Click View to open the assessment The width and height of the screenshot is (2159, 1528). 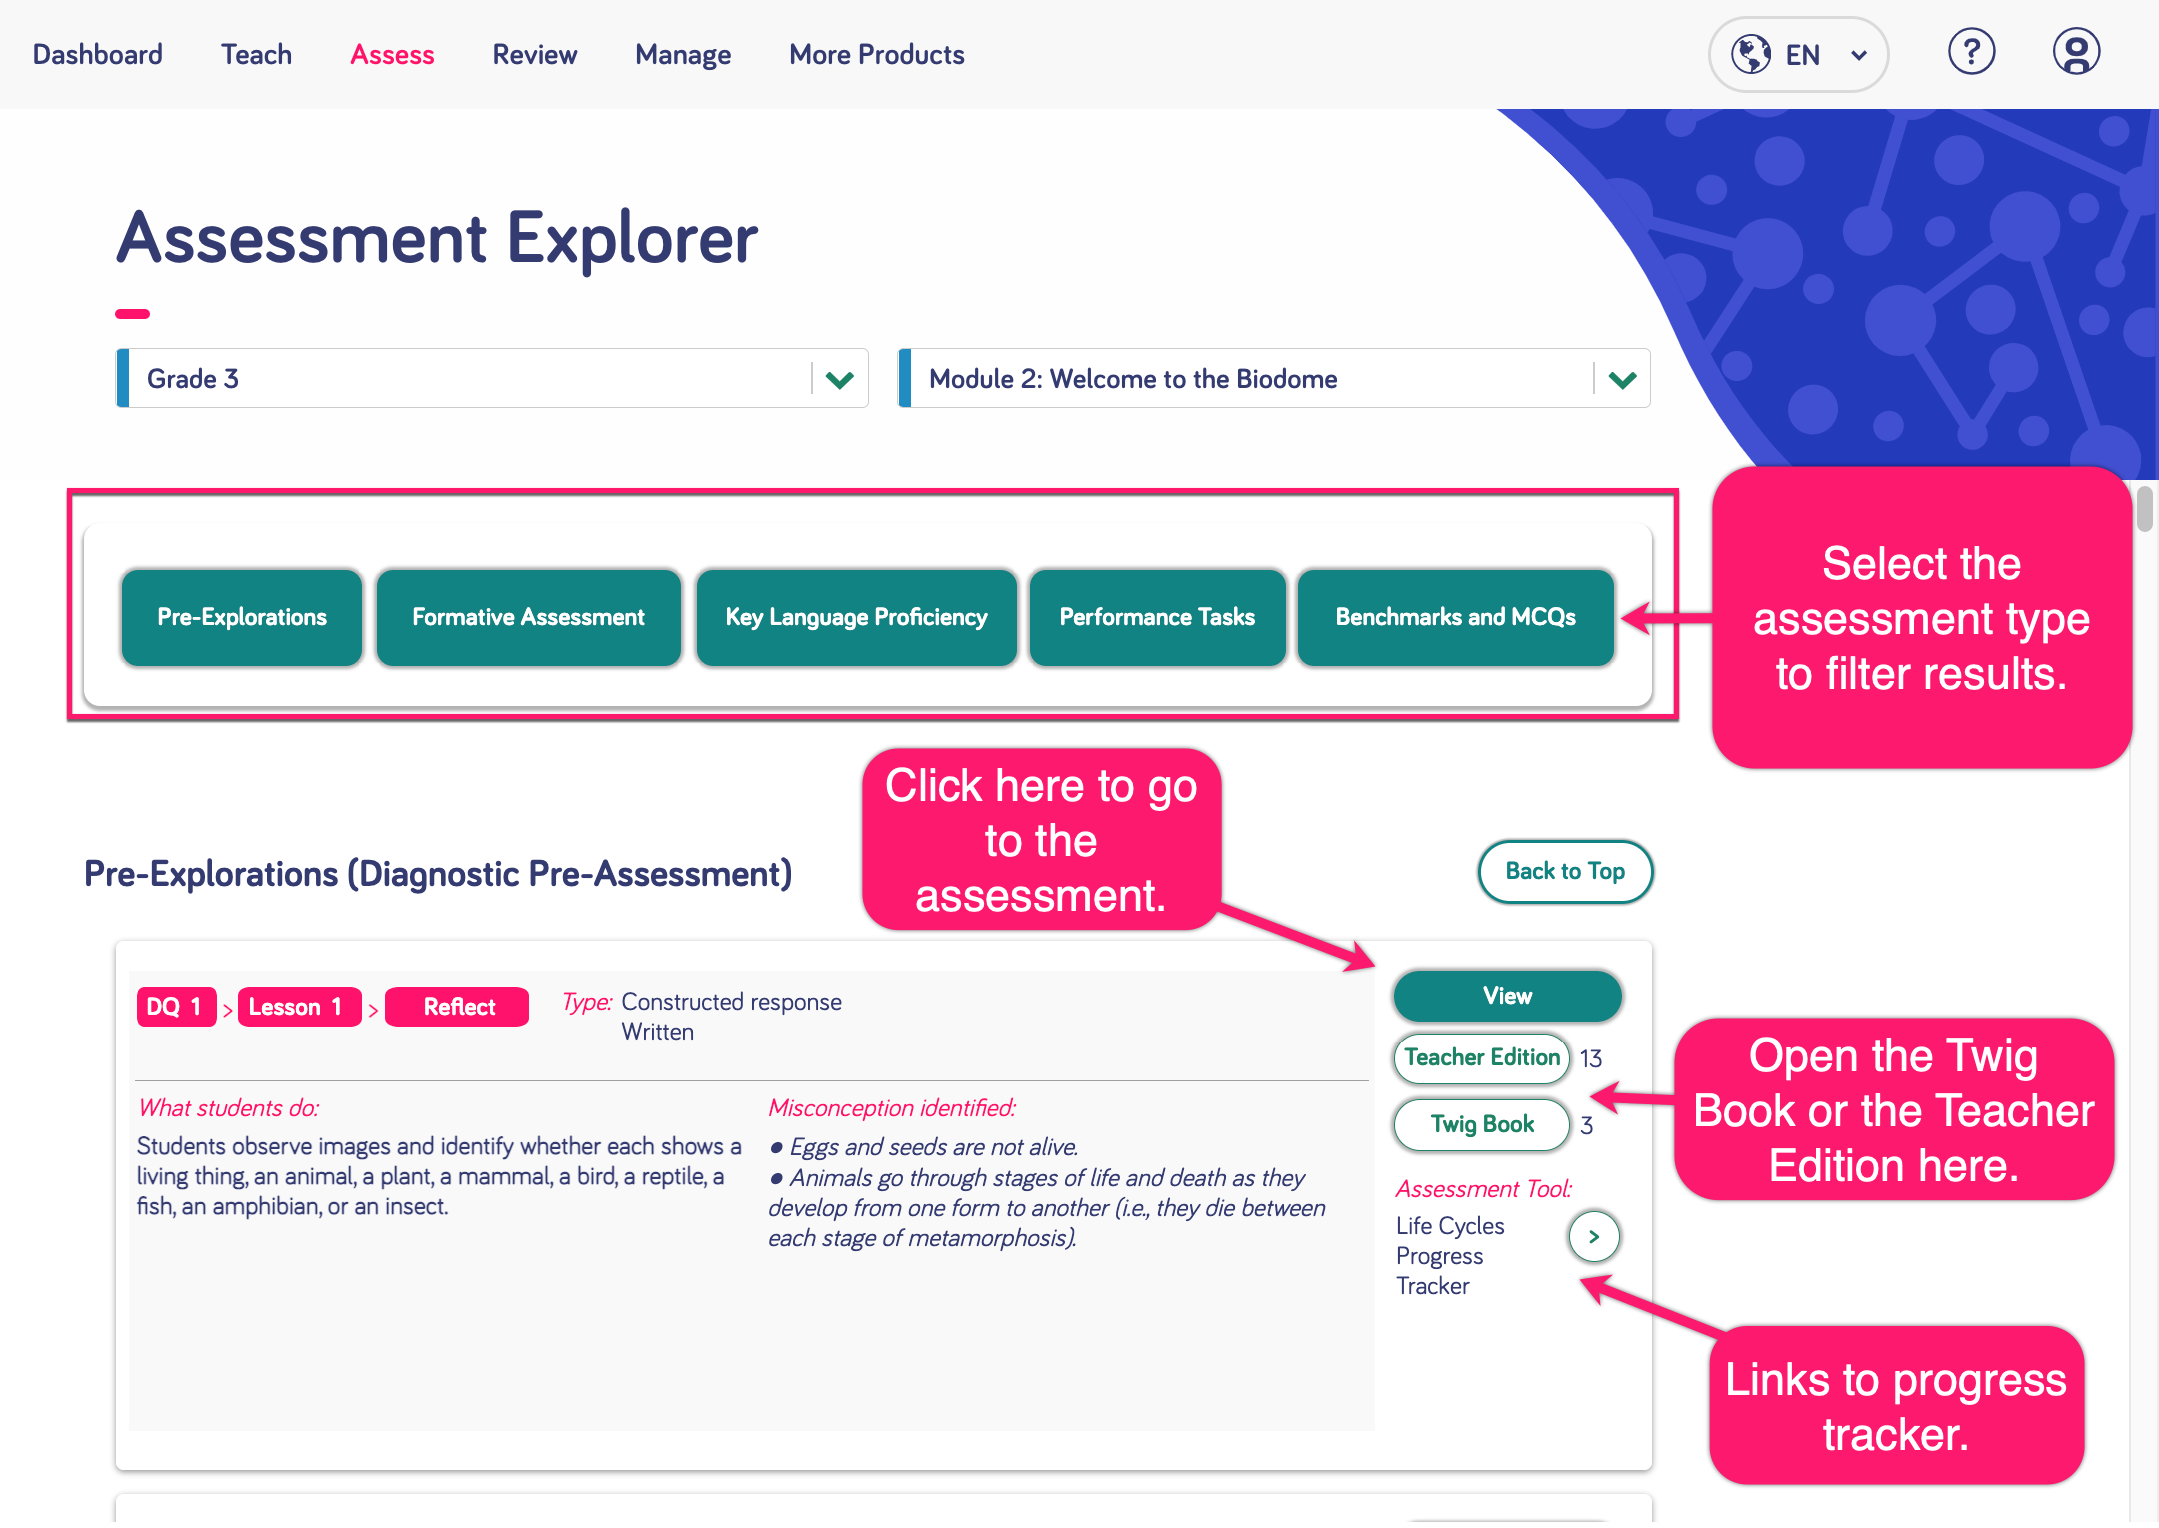[x=1507, y=996]
